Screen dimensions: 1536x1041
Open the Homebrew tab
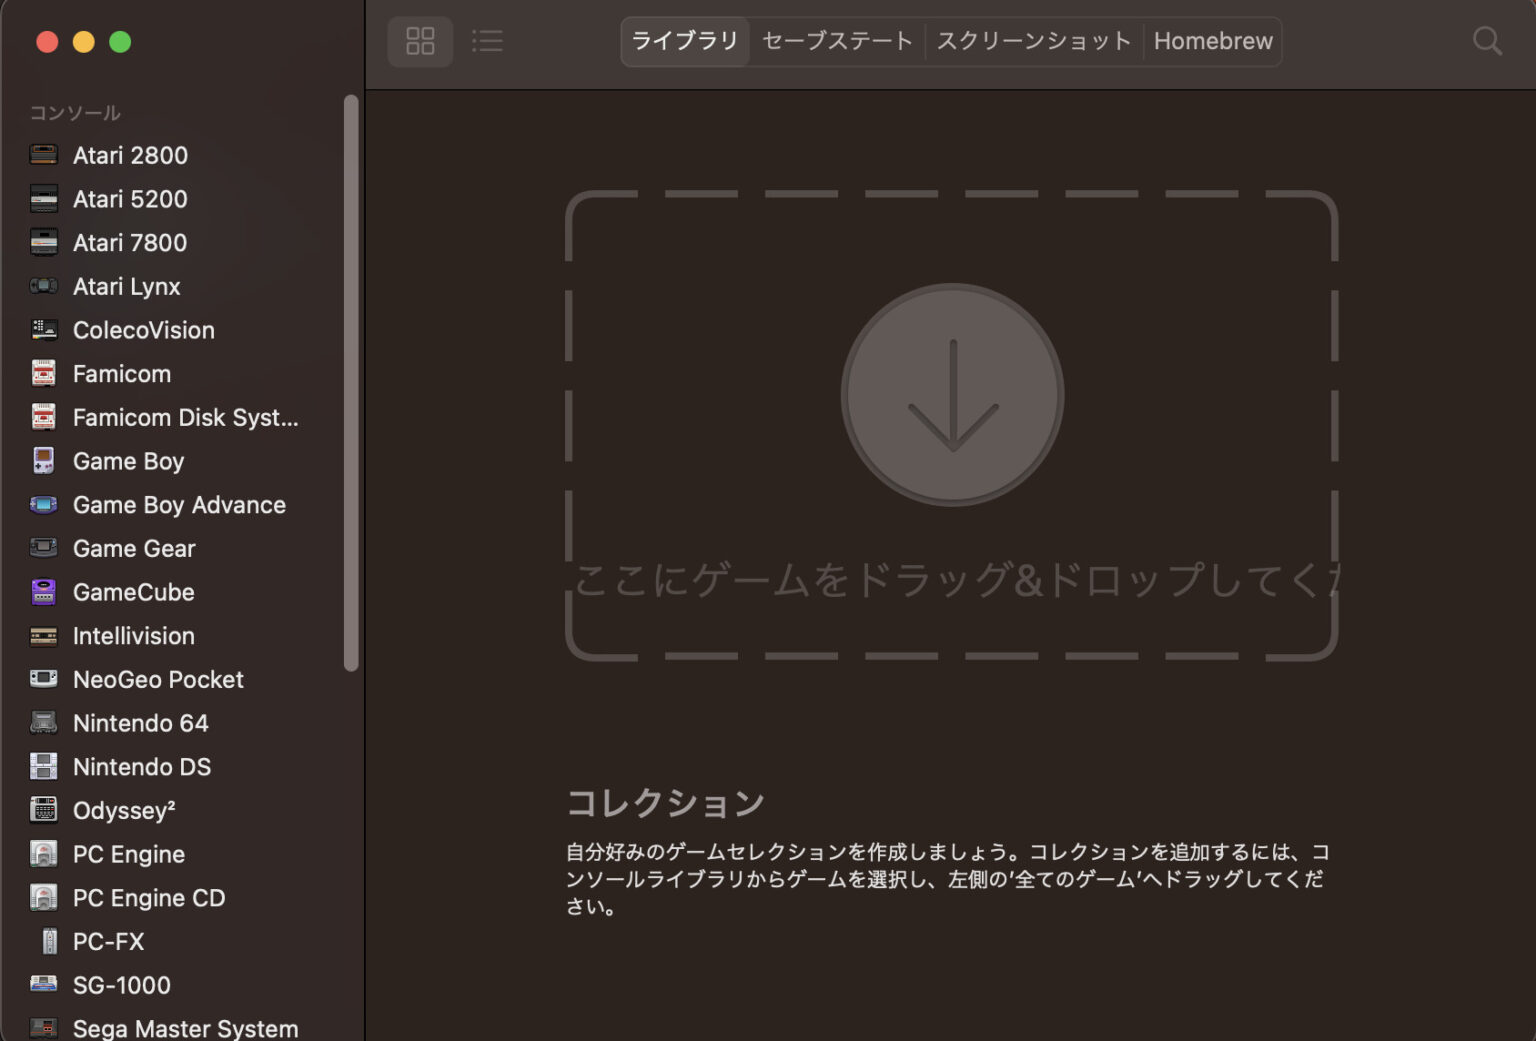coord(1212,41)
